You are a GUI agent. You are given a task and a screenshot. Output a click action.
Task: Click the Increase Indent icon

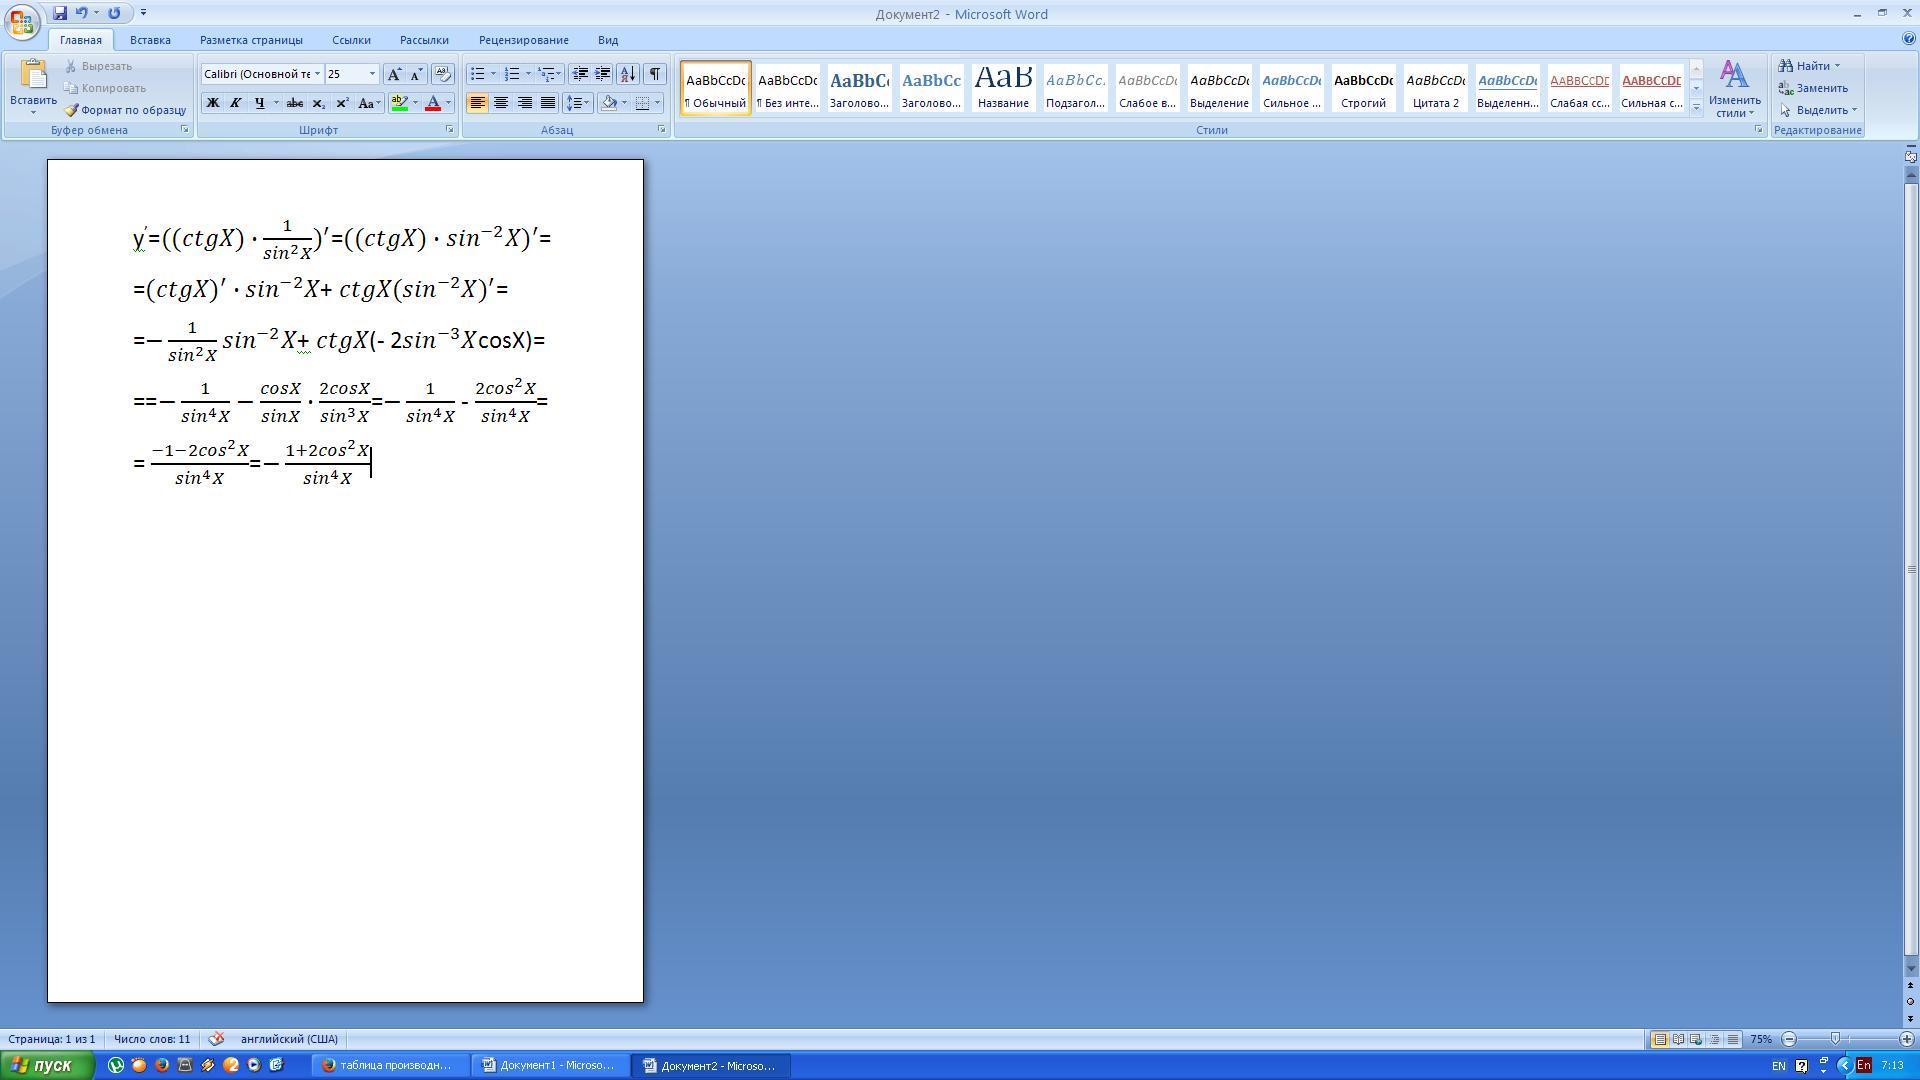(x=603, y=74)
